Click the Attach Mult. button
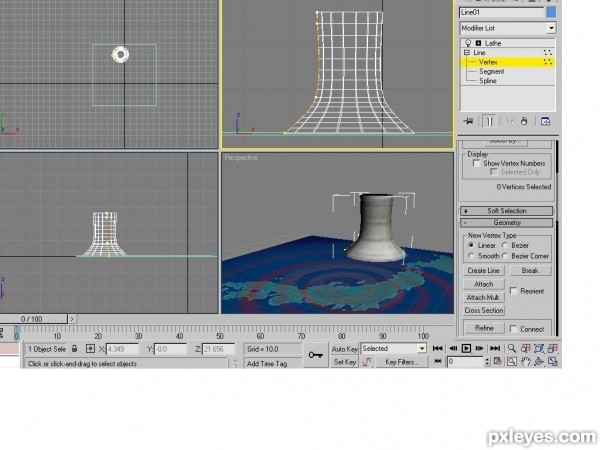The height and width of the screenshot is (450, 600). 484,297
